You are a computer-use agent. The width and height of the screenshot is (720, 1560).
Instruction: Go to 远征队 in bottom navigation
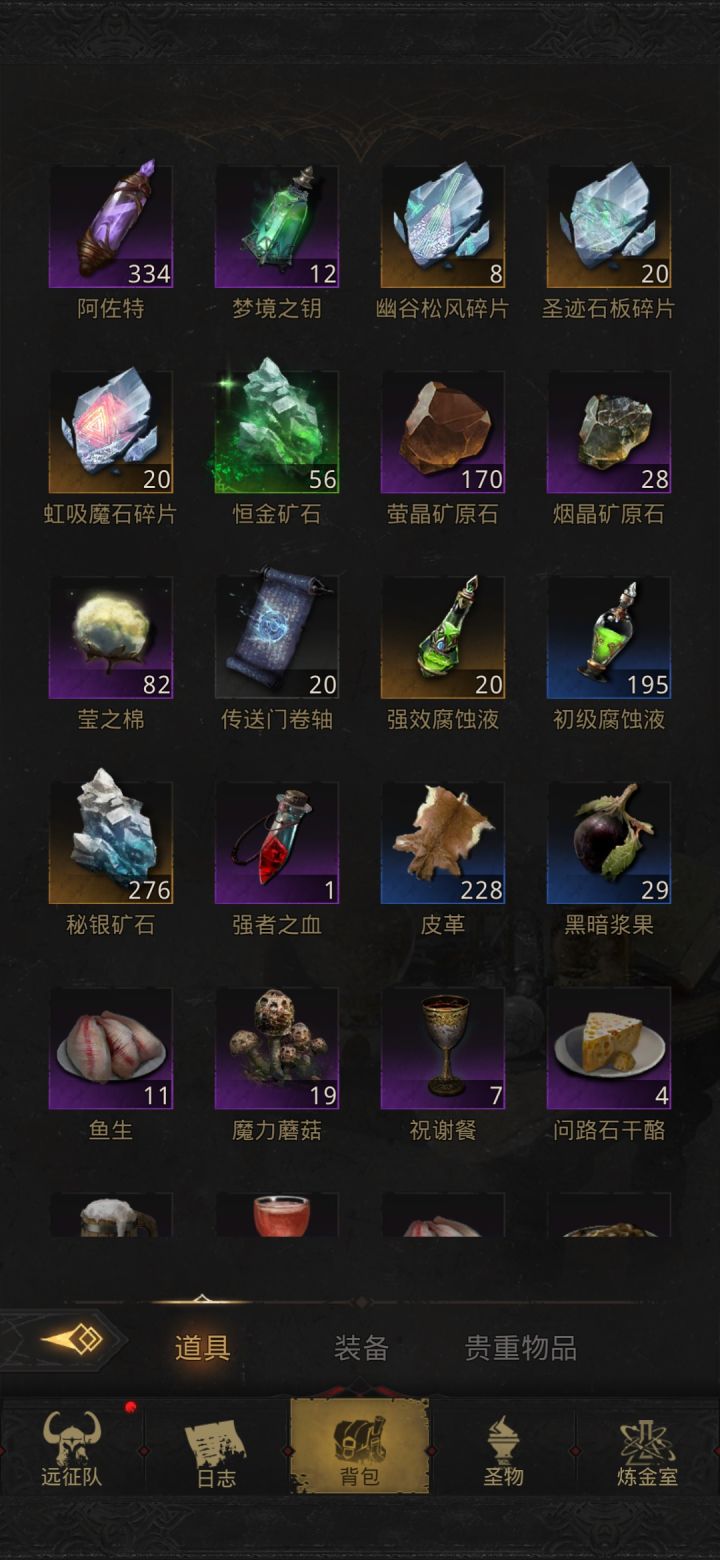72,1449
